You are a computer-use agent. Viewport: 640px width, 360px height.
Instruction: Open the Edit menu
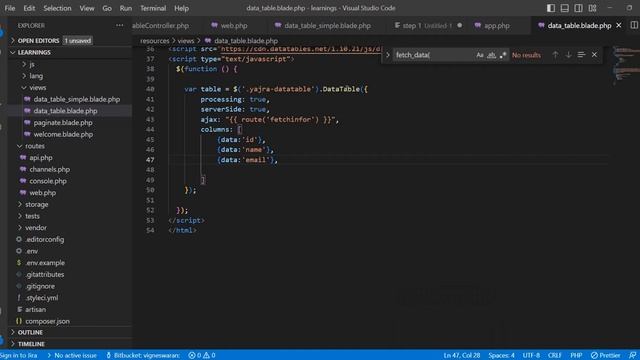coord(29,8)
